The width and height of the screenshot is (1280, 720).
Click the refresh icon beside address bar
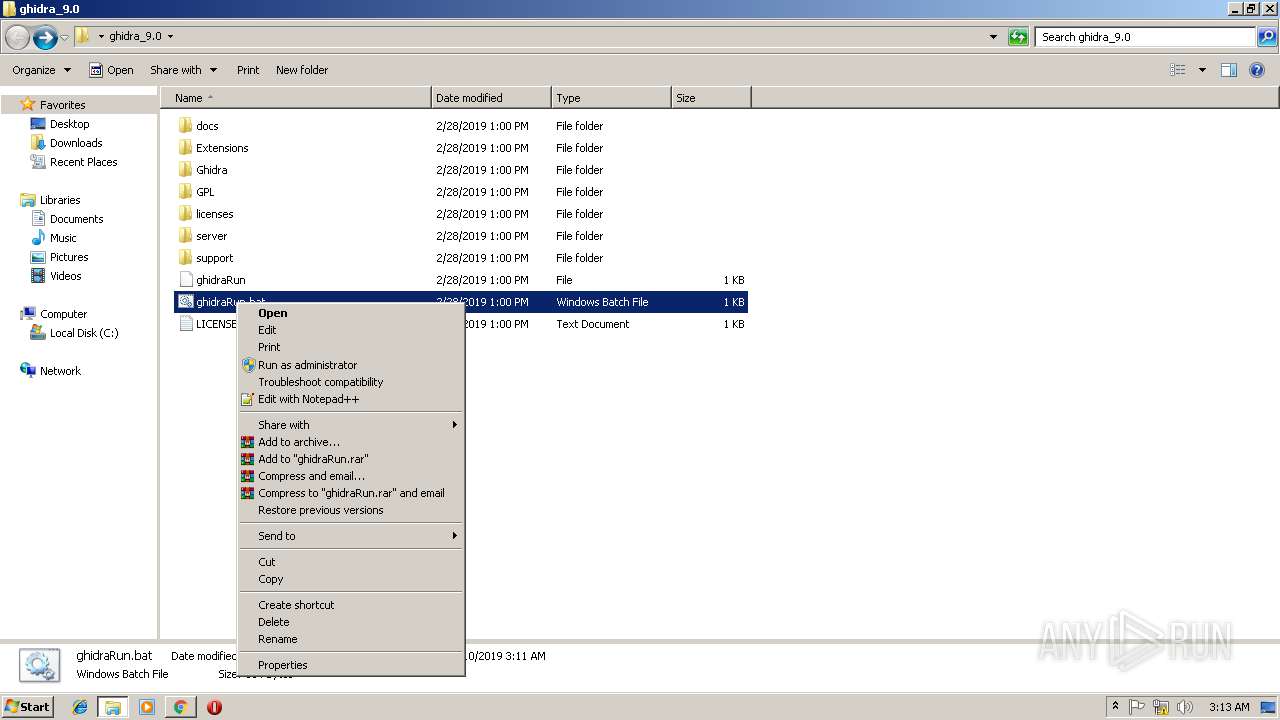click(x=1018, y=37)
